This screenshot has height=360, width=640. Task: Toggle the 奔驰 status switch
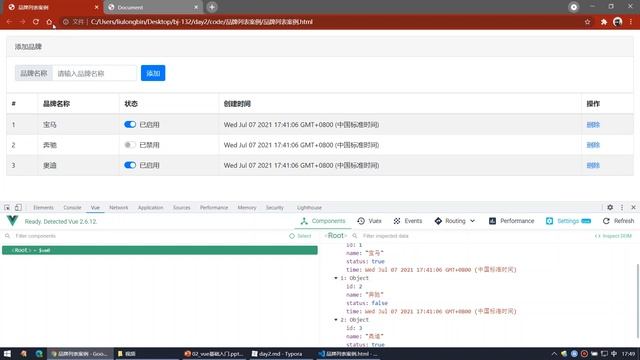(x=130, y=145)
